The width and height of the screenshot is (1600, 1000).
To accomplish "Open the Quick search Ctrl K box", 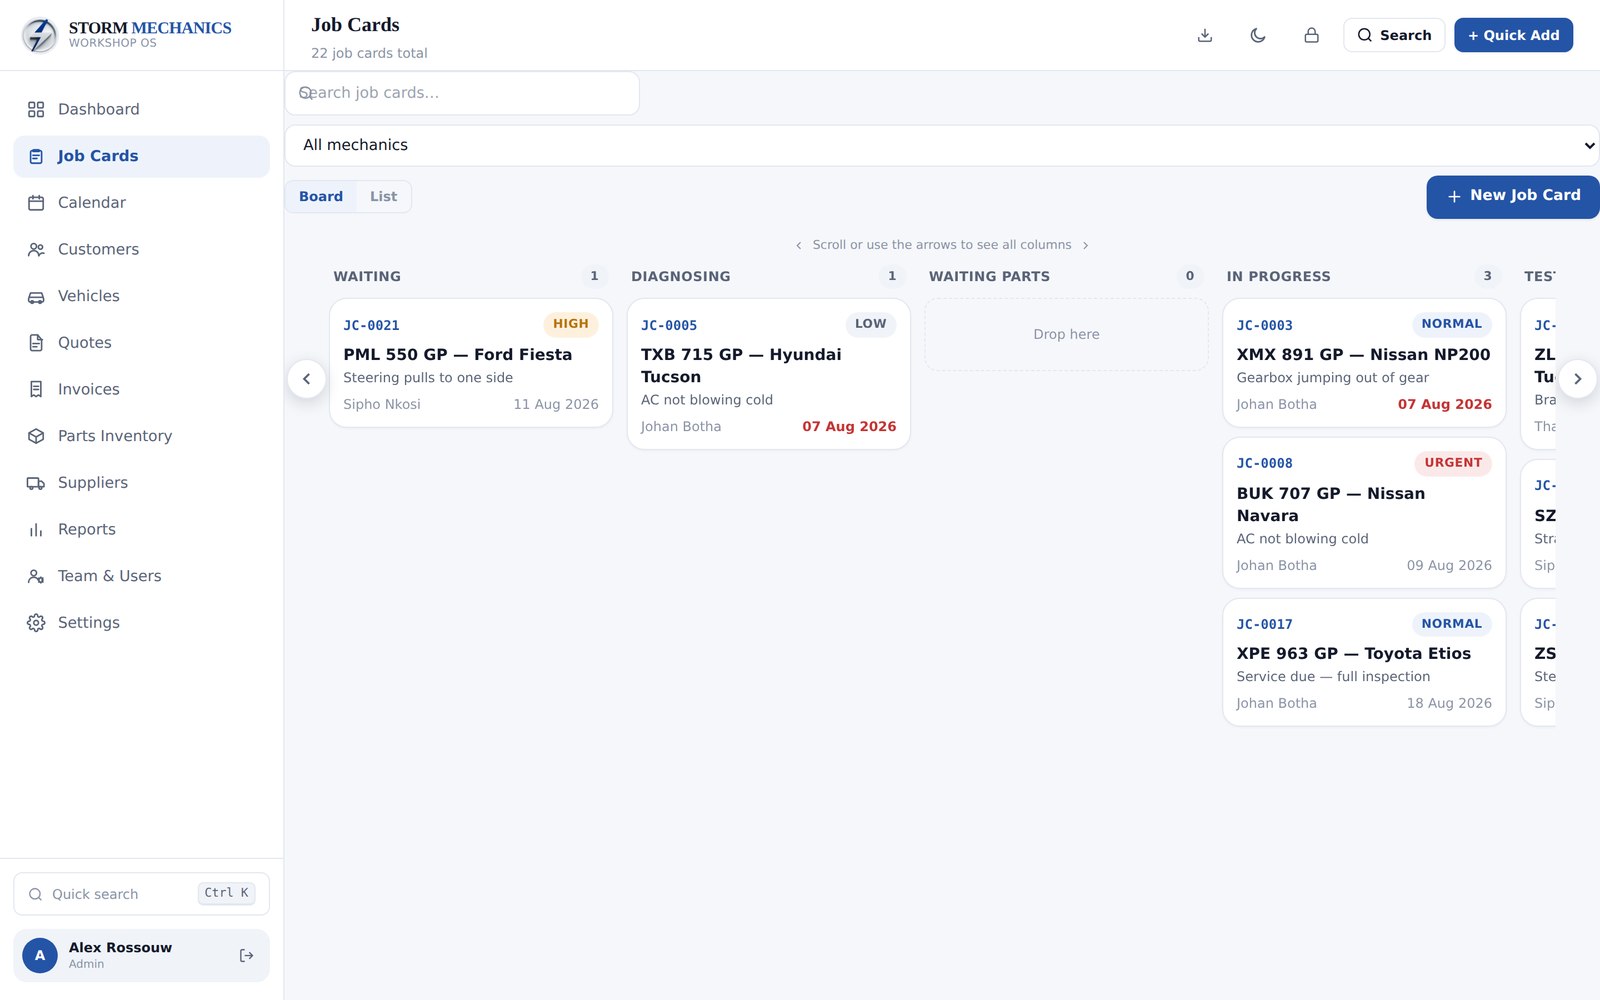I will click(x=141, y=894).
